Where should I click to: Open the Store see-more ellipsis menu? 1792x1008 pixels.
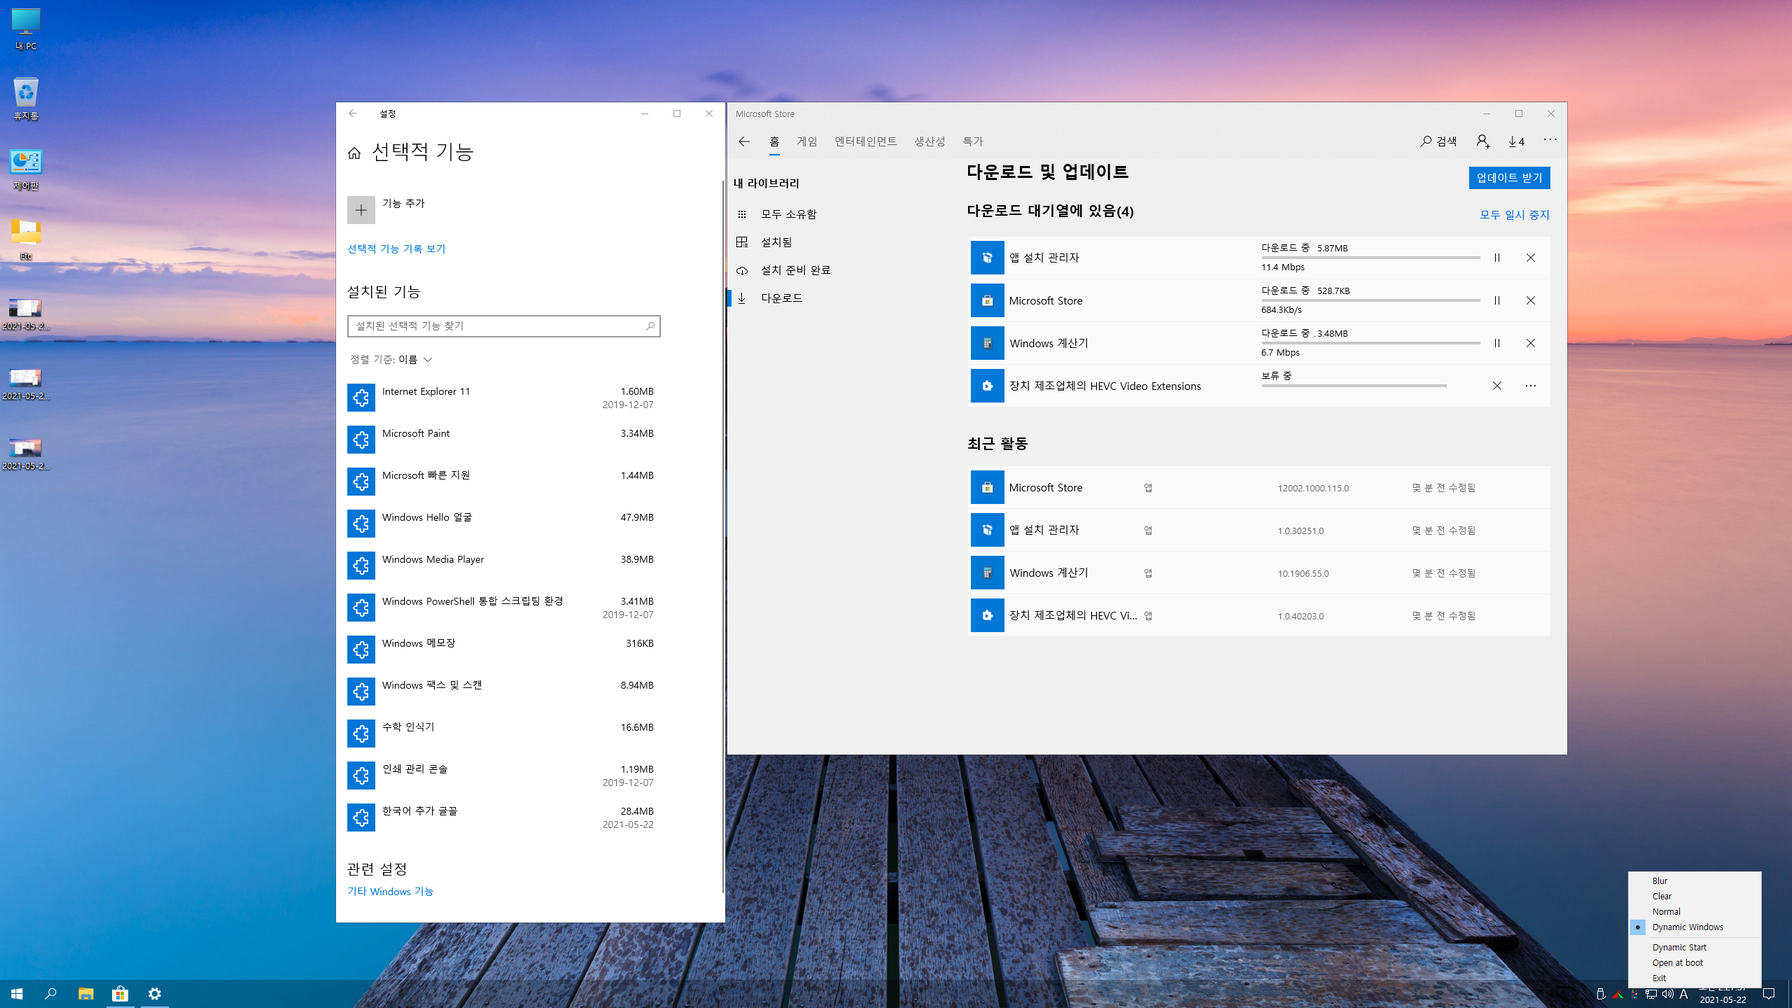click(x=1550, y=140)
